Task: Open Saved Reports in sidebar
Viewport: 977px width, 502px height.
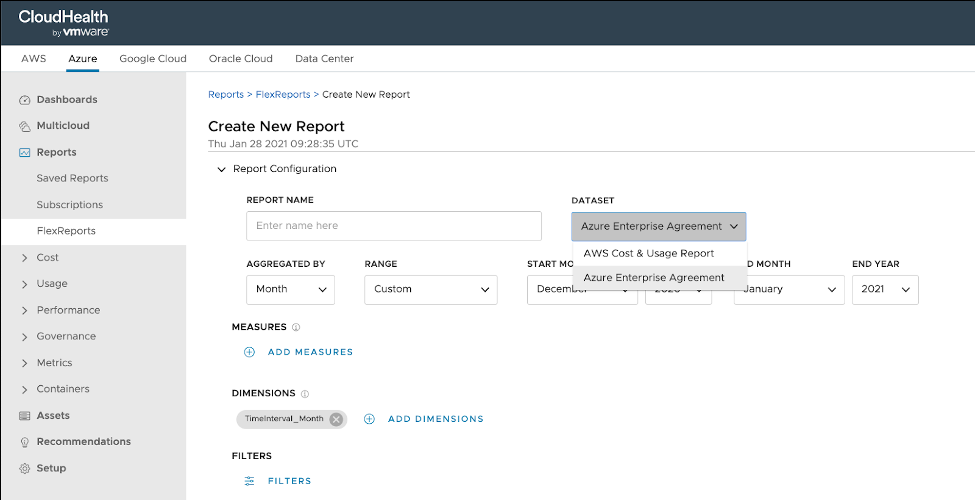Action: 72,179
